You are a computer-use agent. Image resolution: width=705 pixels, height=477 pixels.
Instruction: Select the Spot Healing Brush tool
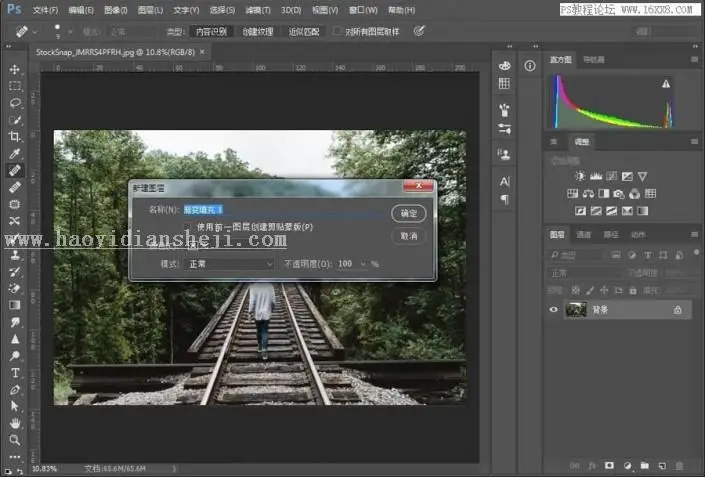click(15, 170)
